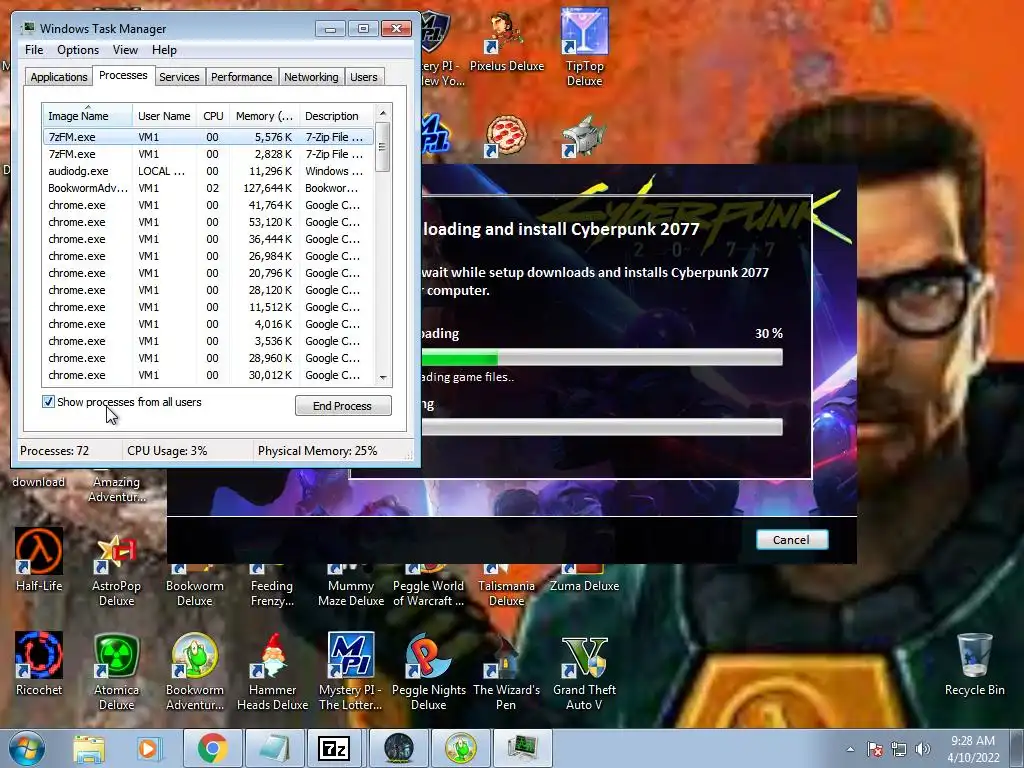Select chrome.exe row using 41,764 K
This screenshot has width=1024, height=768.
point(208,205)
